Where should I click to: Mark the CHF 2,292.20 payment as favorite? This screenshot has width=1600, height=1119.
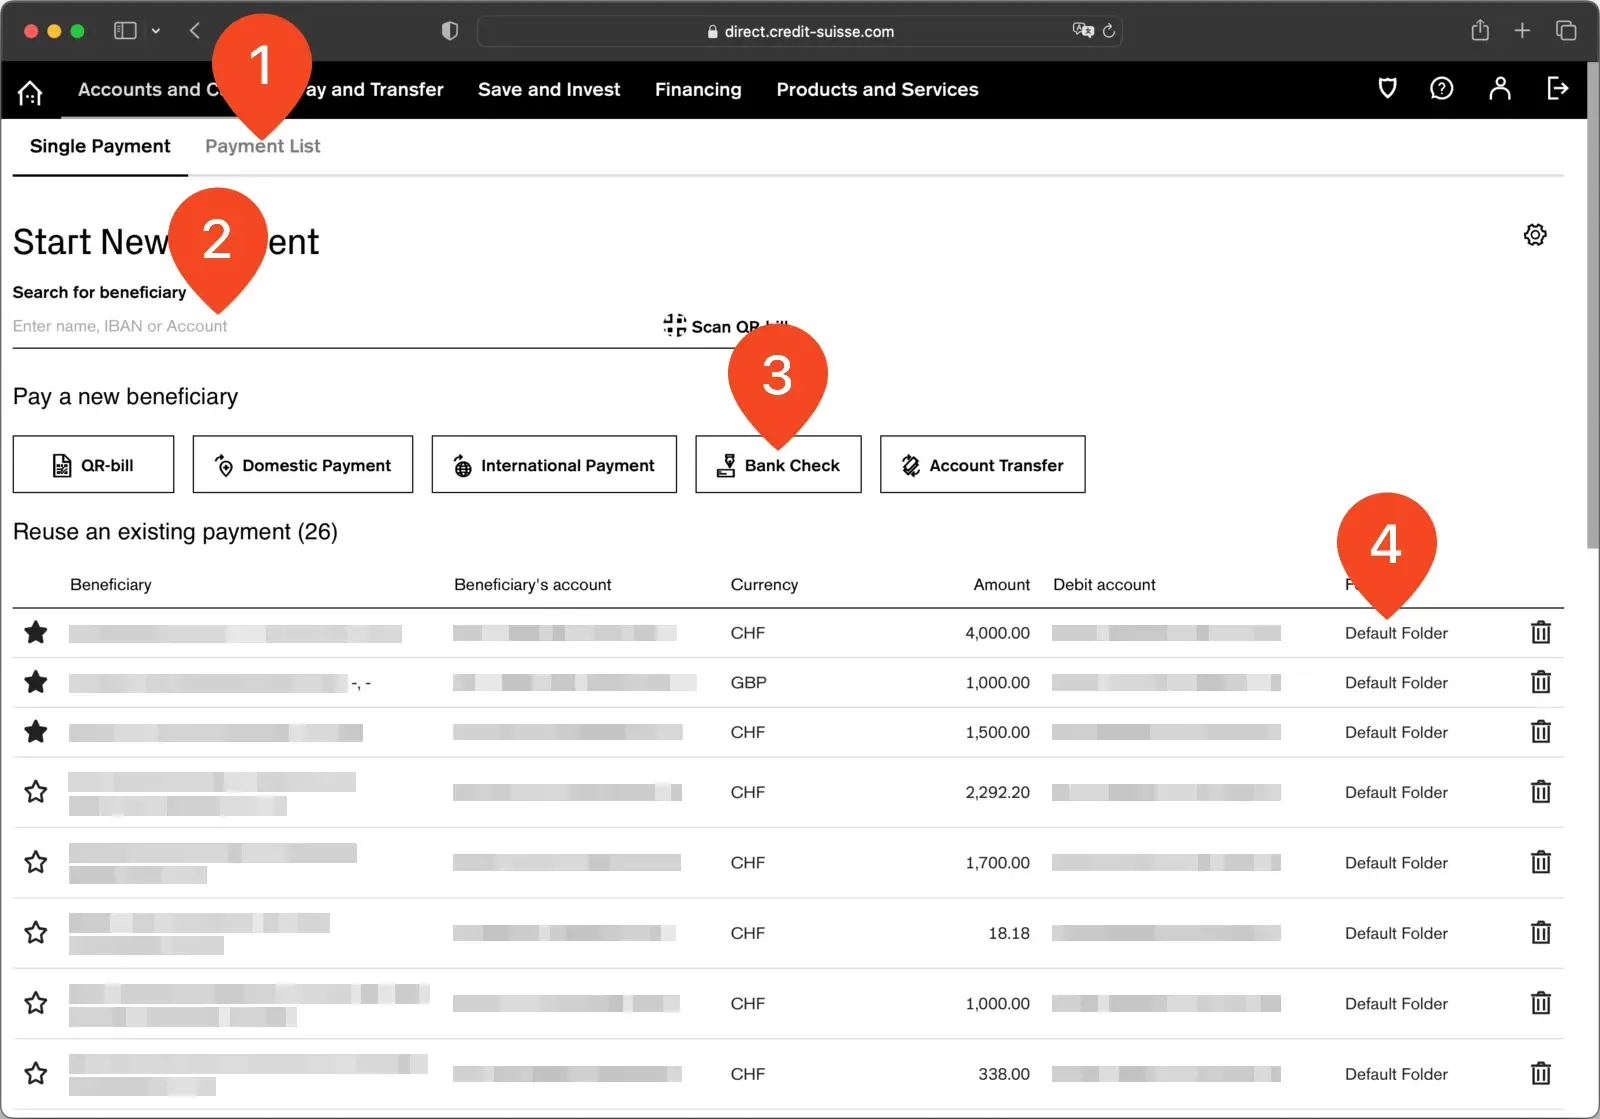pyautogui.click(x=36, y=791)
